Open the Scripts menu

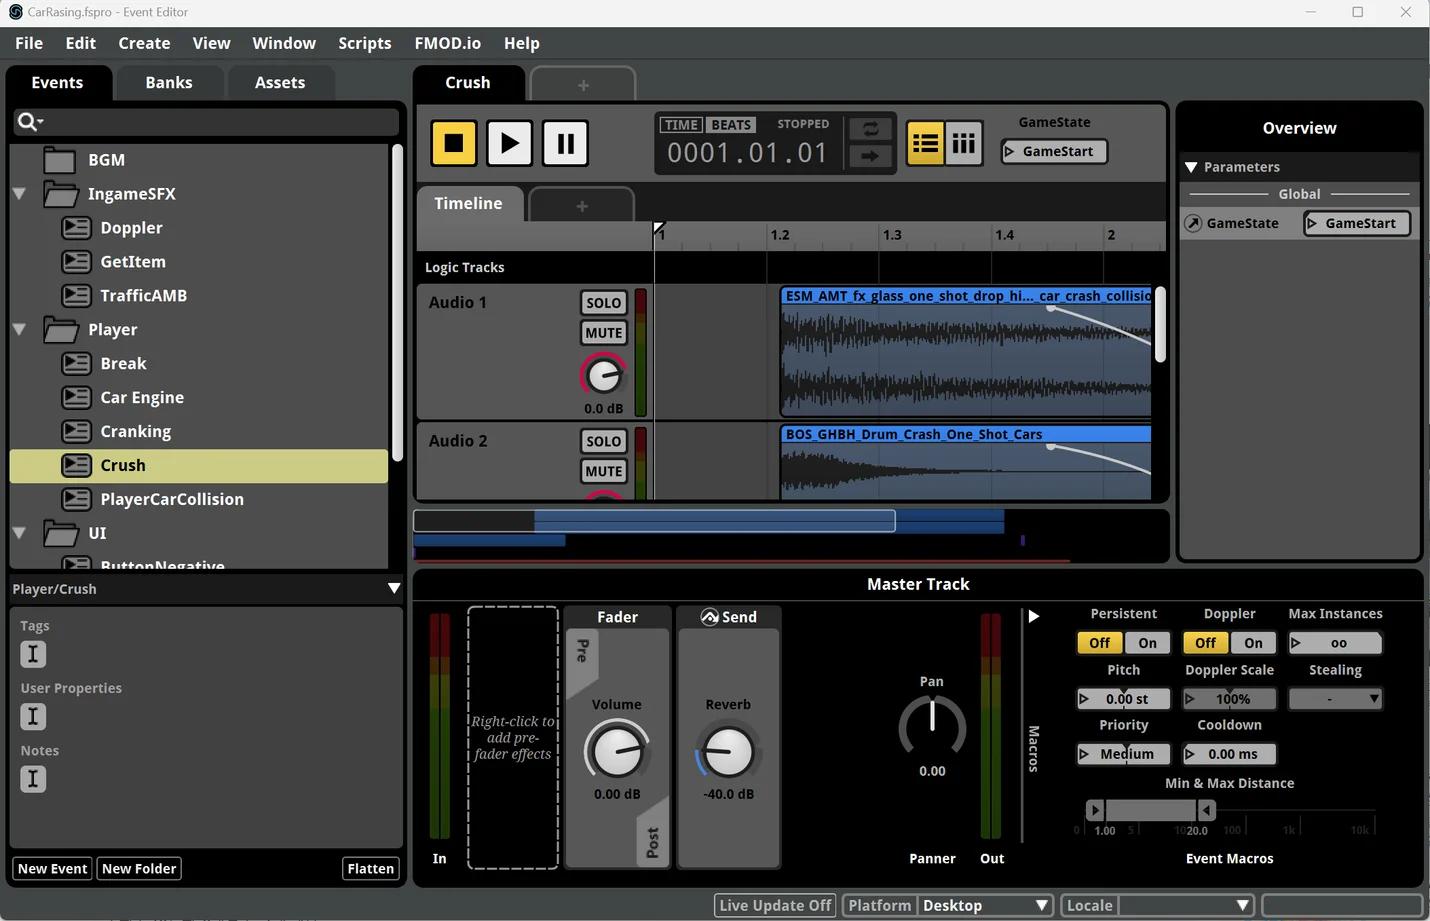364,43
